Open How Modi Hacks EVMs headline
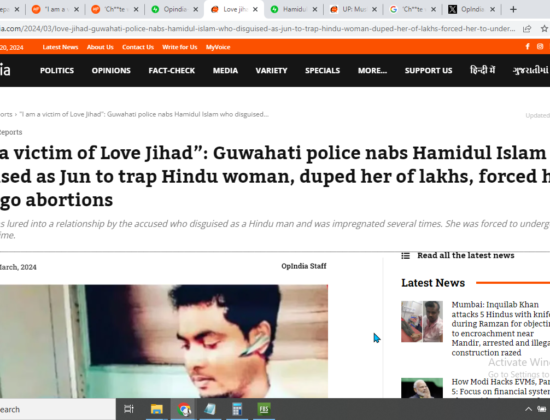 click(x=501, y=387)
